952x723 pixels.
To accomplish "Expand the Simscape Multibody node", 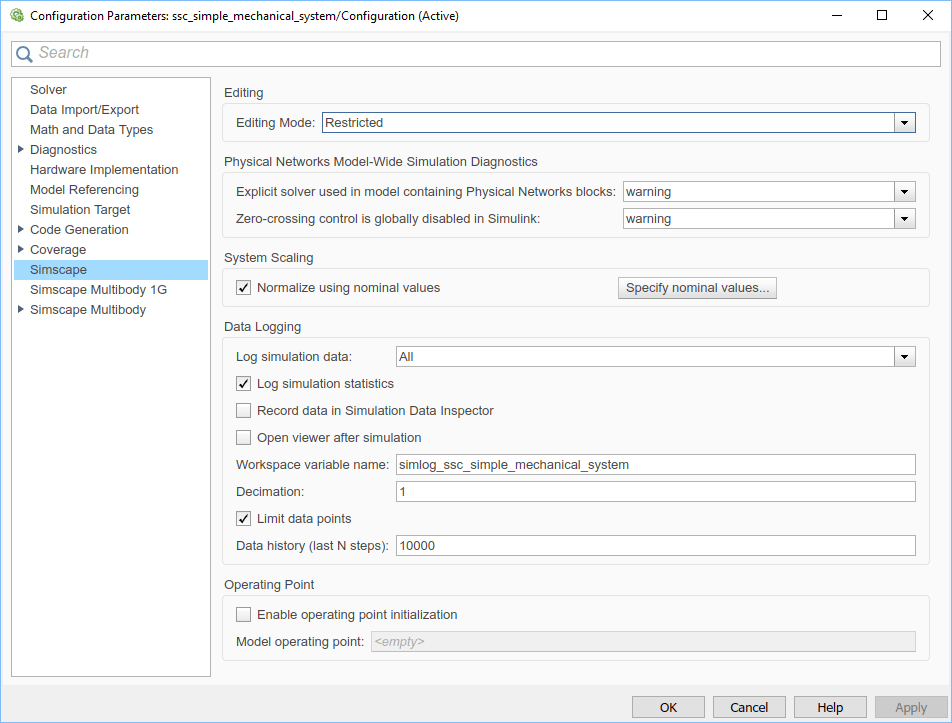I will pyautogui.click(x=21, y=310).
